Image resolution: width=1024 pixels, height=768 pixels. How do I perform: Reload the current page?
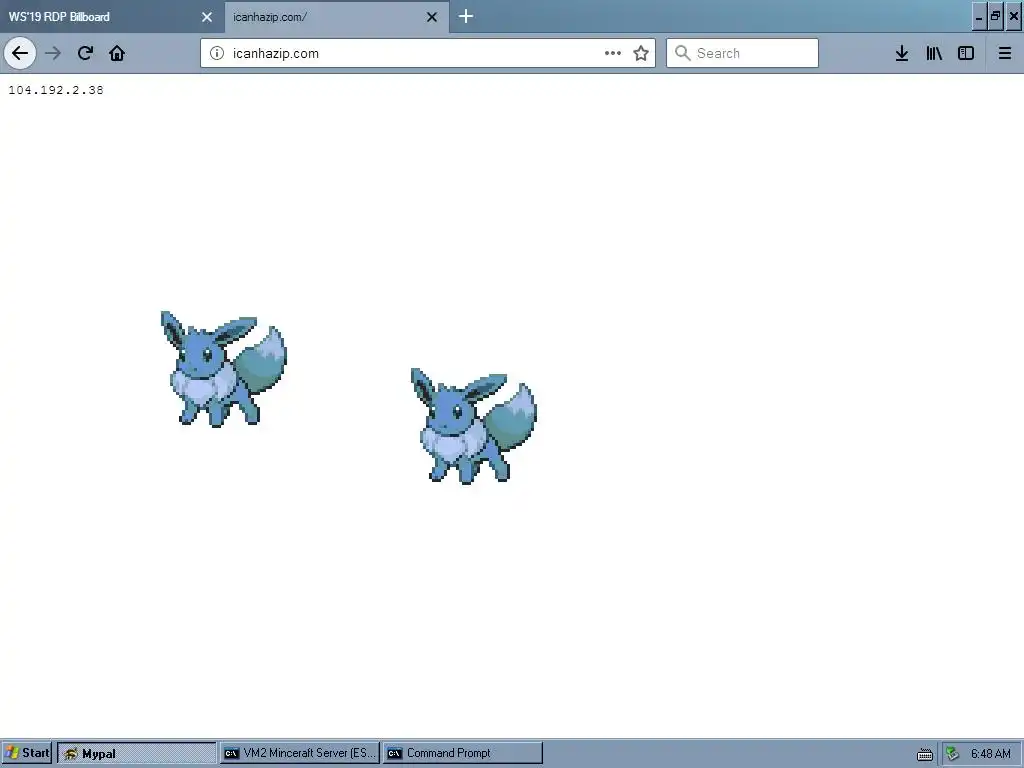pyautogui.click(x=85, y=53)
